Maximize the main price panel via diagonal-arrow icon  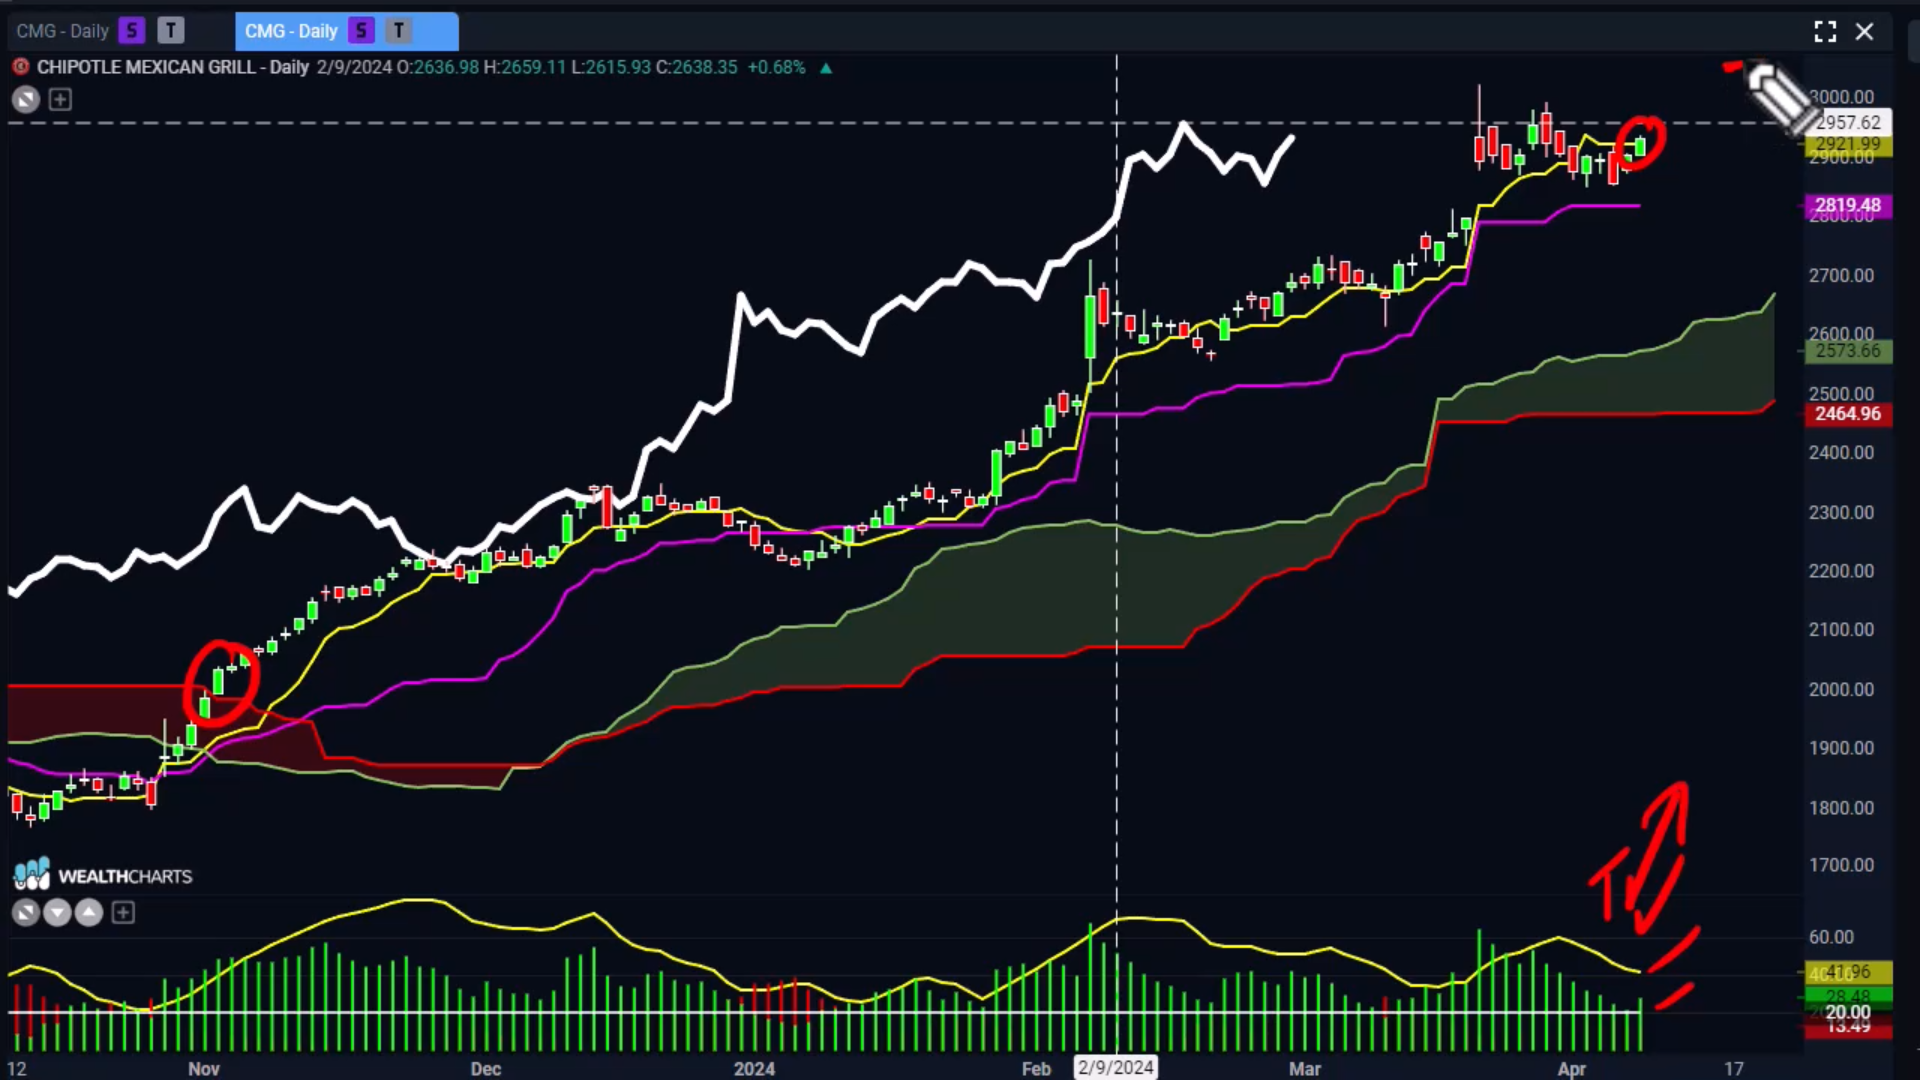click(26, 99)
